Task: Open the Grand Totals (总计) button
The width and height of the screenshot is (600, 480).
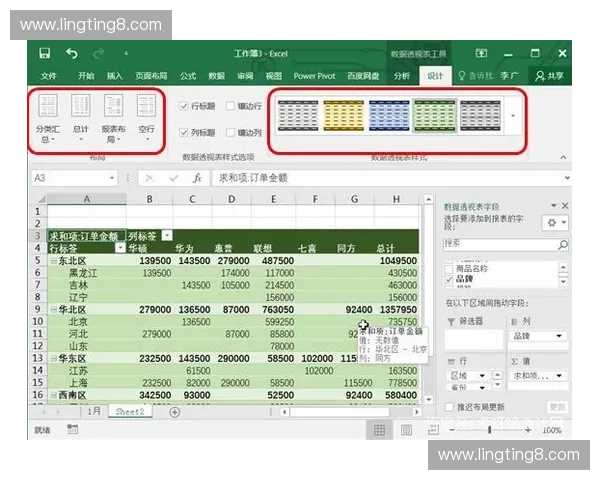Action: (81, 119)
